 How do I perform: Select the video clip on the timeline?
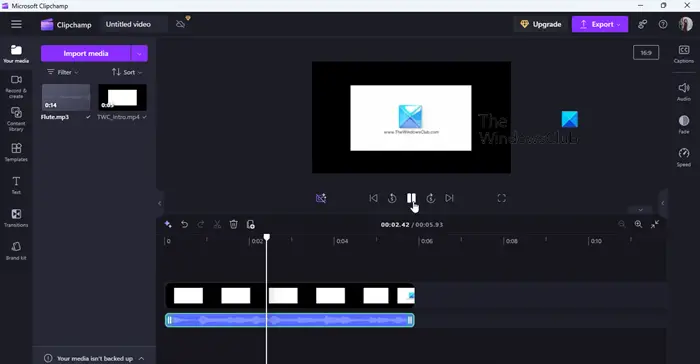[290, 296]
